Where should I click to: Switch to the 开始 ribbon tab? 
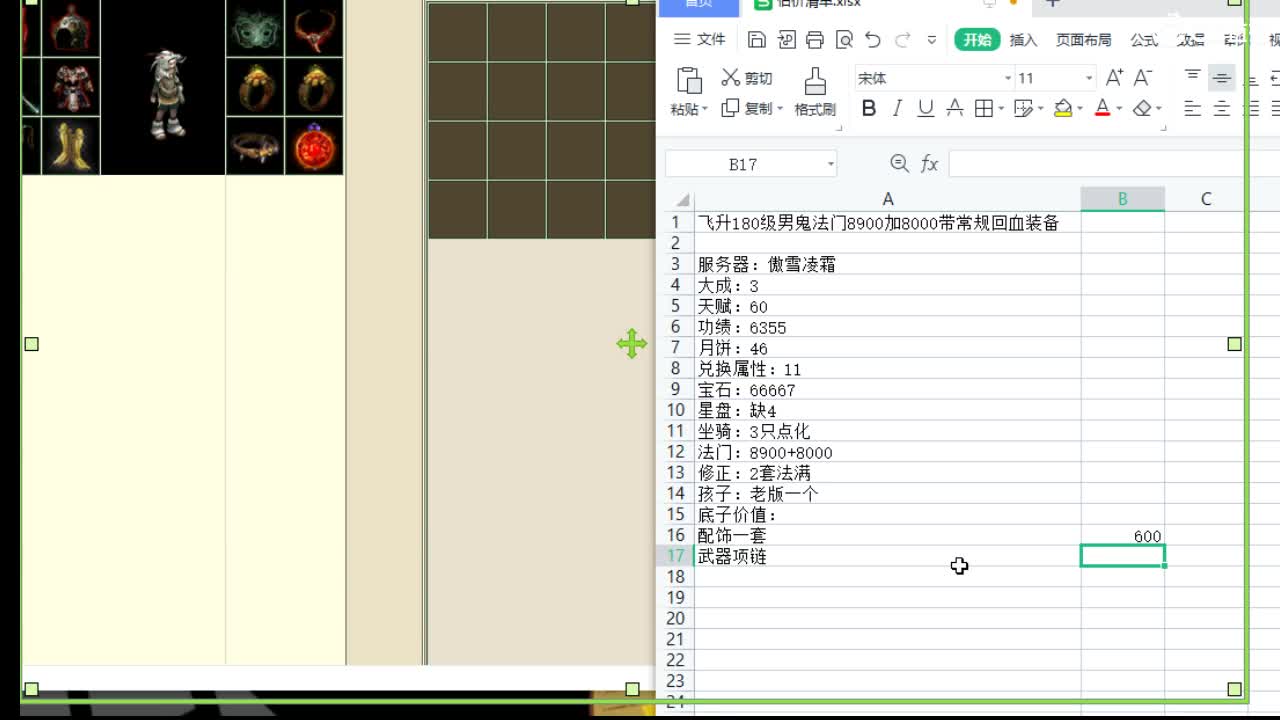point(977,40)
